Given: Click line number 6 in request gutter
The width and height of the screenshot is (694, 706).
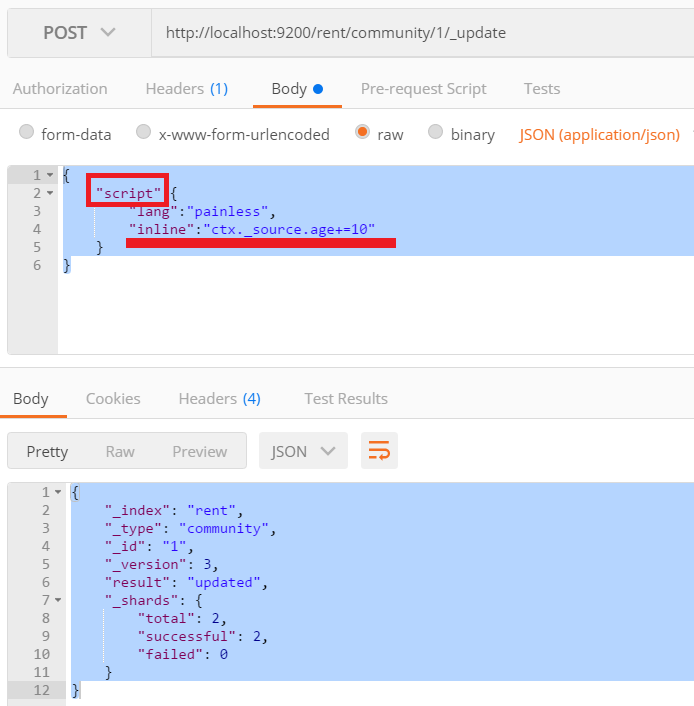Looking at the screenshot, I should coord(37,265).
